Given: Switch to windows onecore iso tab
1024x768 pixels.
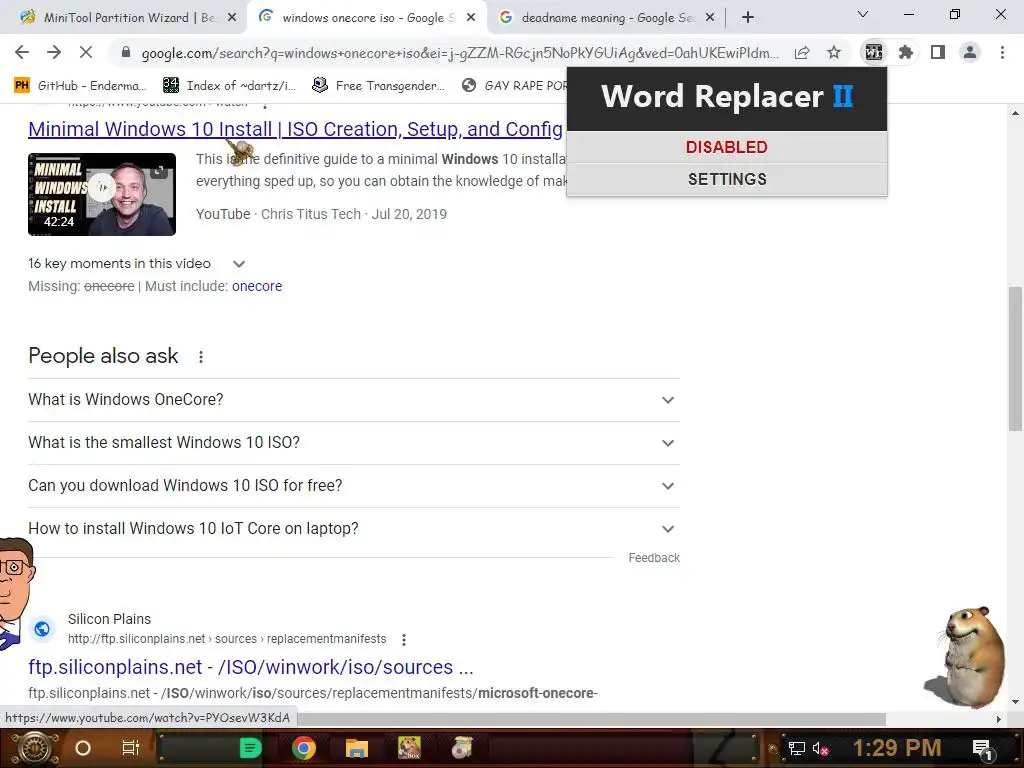Looking at the screenshot, I should [366, 18].
